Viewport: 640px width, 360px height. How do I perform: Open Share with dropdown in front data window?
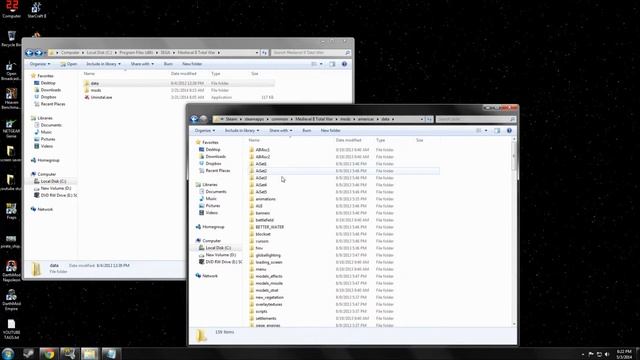click(280, 131)
